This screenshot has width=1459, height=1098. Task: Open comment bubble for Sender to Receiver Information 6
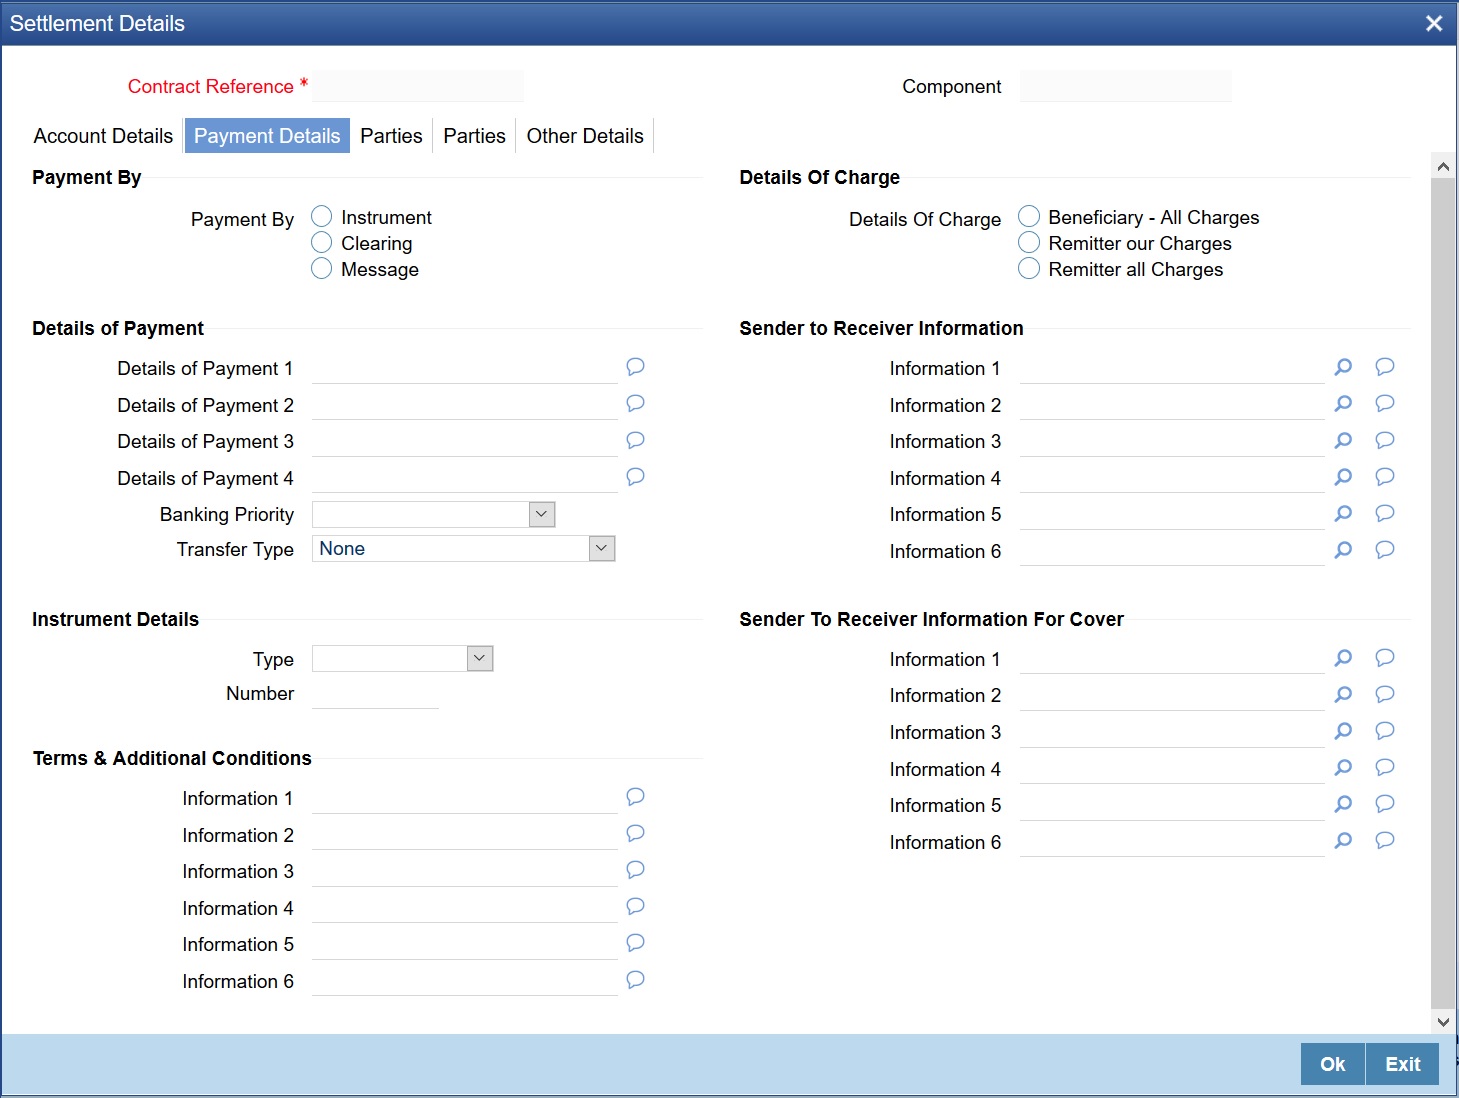(x=1384, y=550)
